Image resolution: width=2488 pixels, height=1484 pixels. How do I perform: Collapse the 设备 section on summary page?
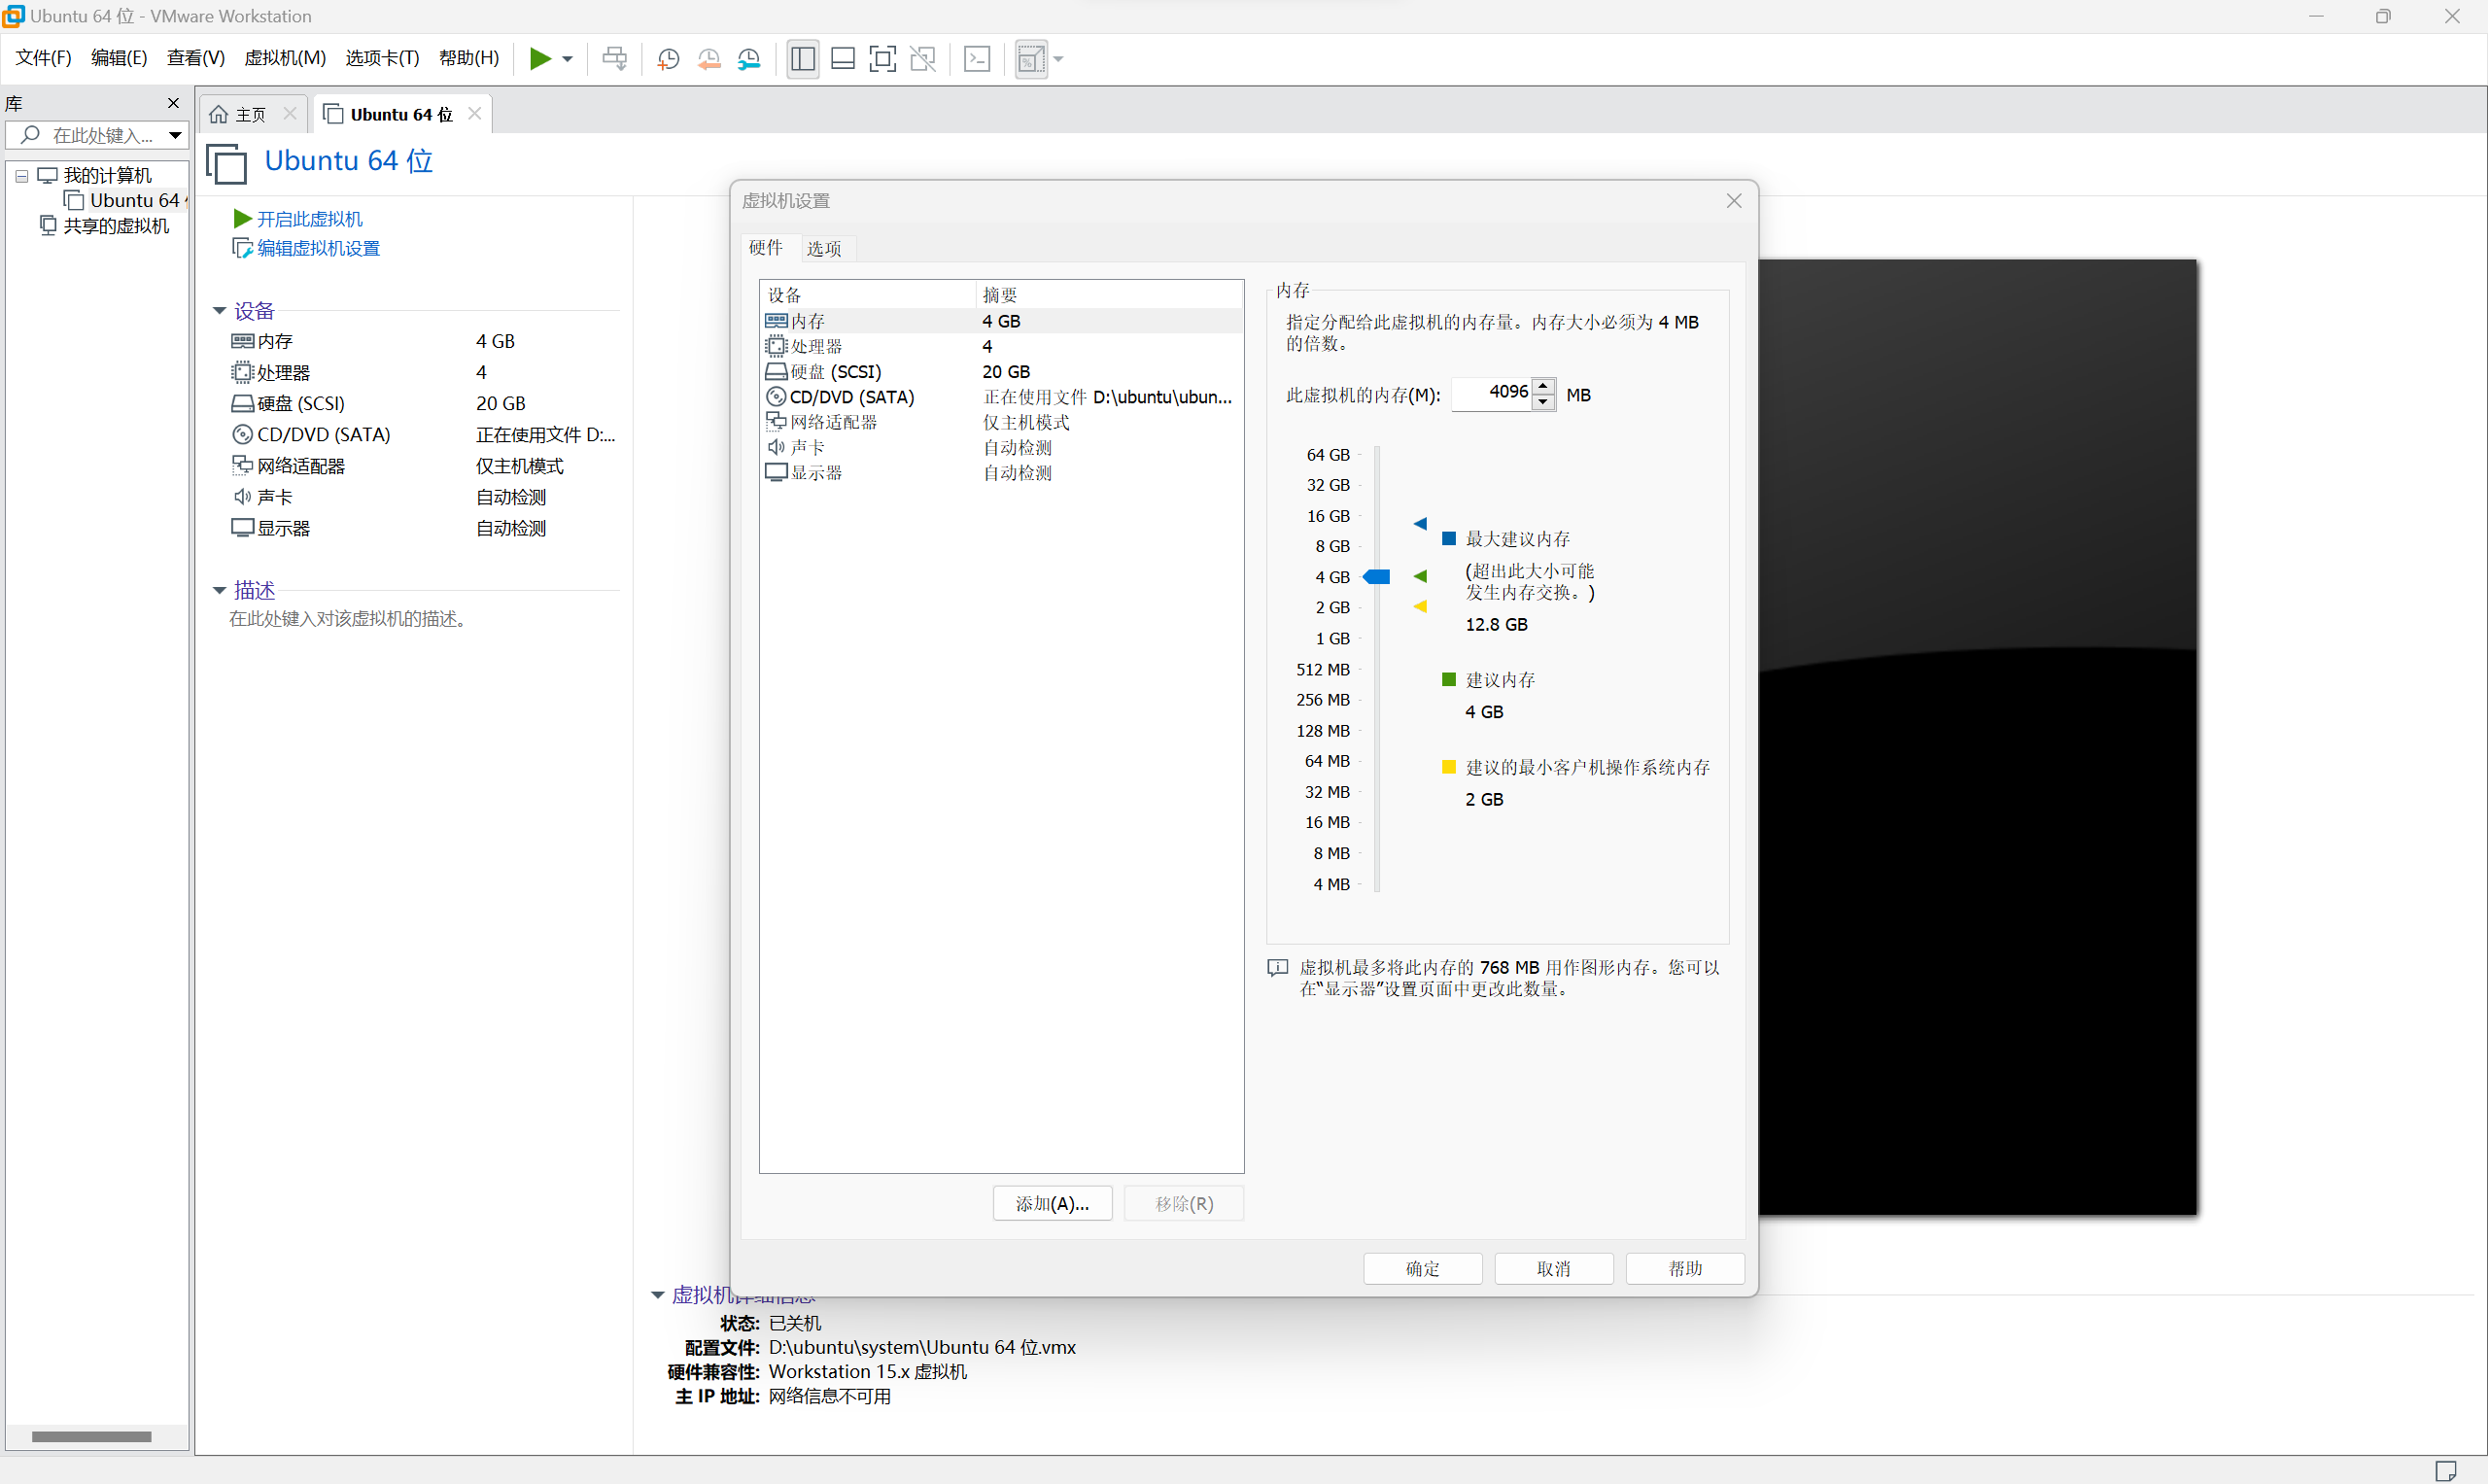point(220,311)
